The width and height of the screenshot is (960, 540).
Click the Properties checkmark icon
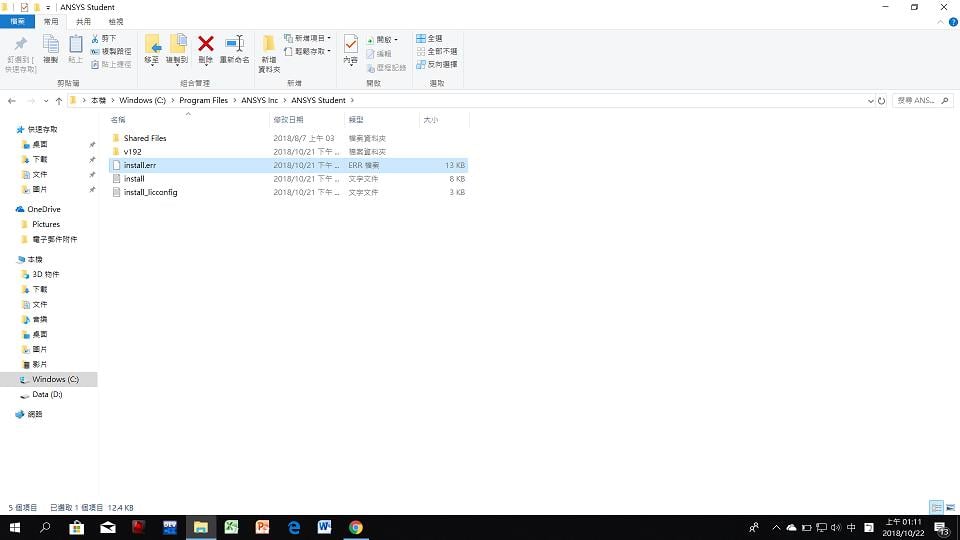(351, 44)
